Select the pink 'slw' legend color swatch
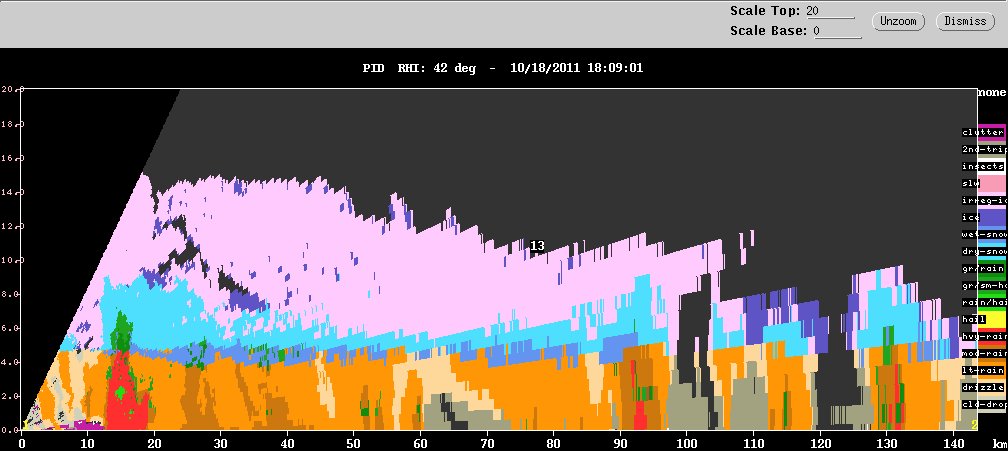 [x=992, y=184]
